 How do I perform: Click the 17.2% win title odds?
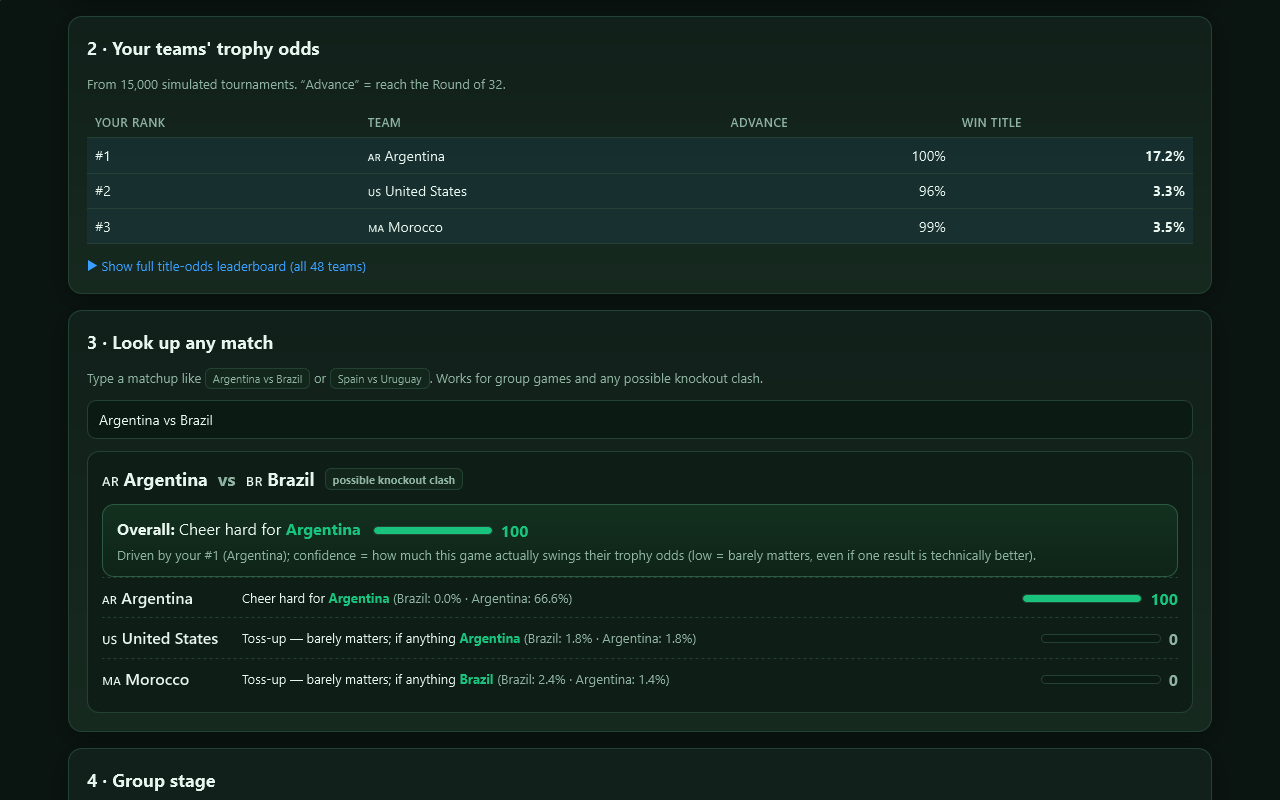(1165, 156)
